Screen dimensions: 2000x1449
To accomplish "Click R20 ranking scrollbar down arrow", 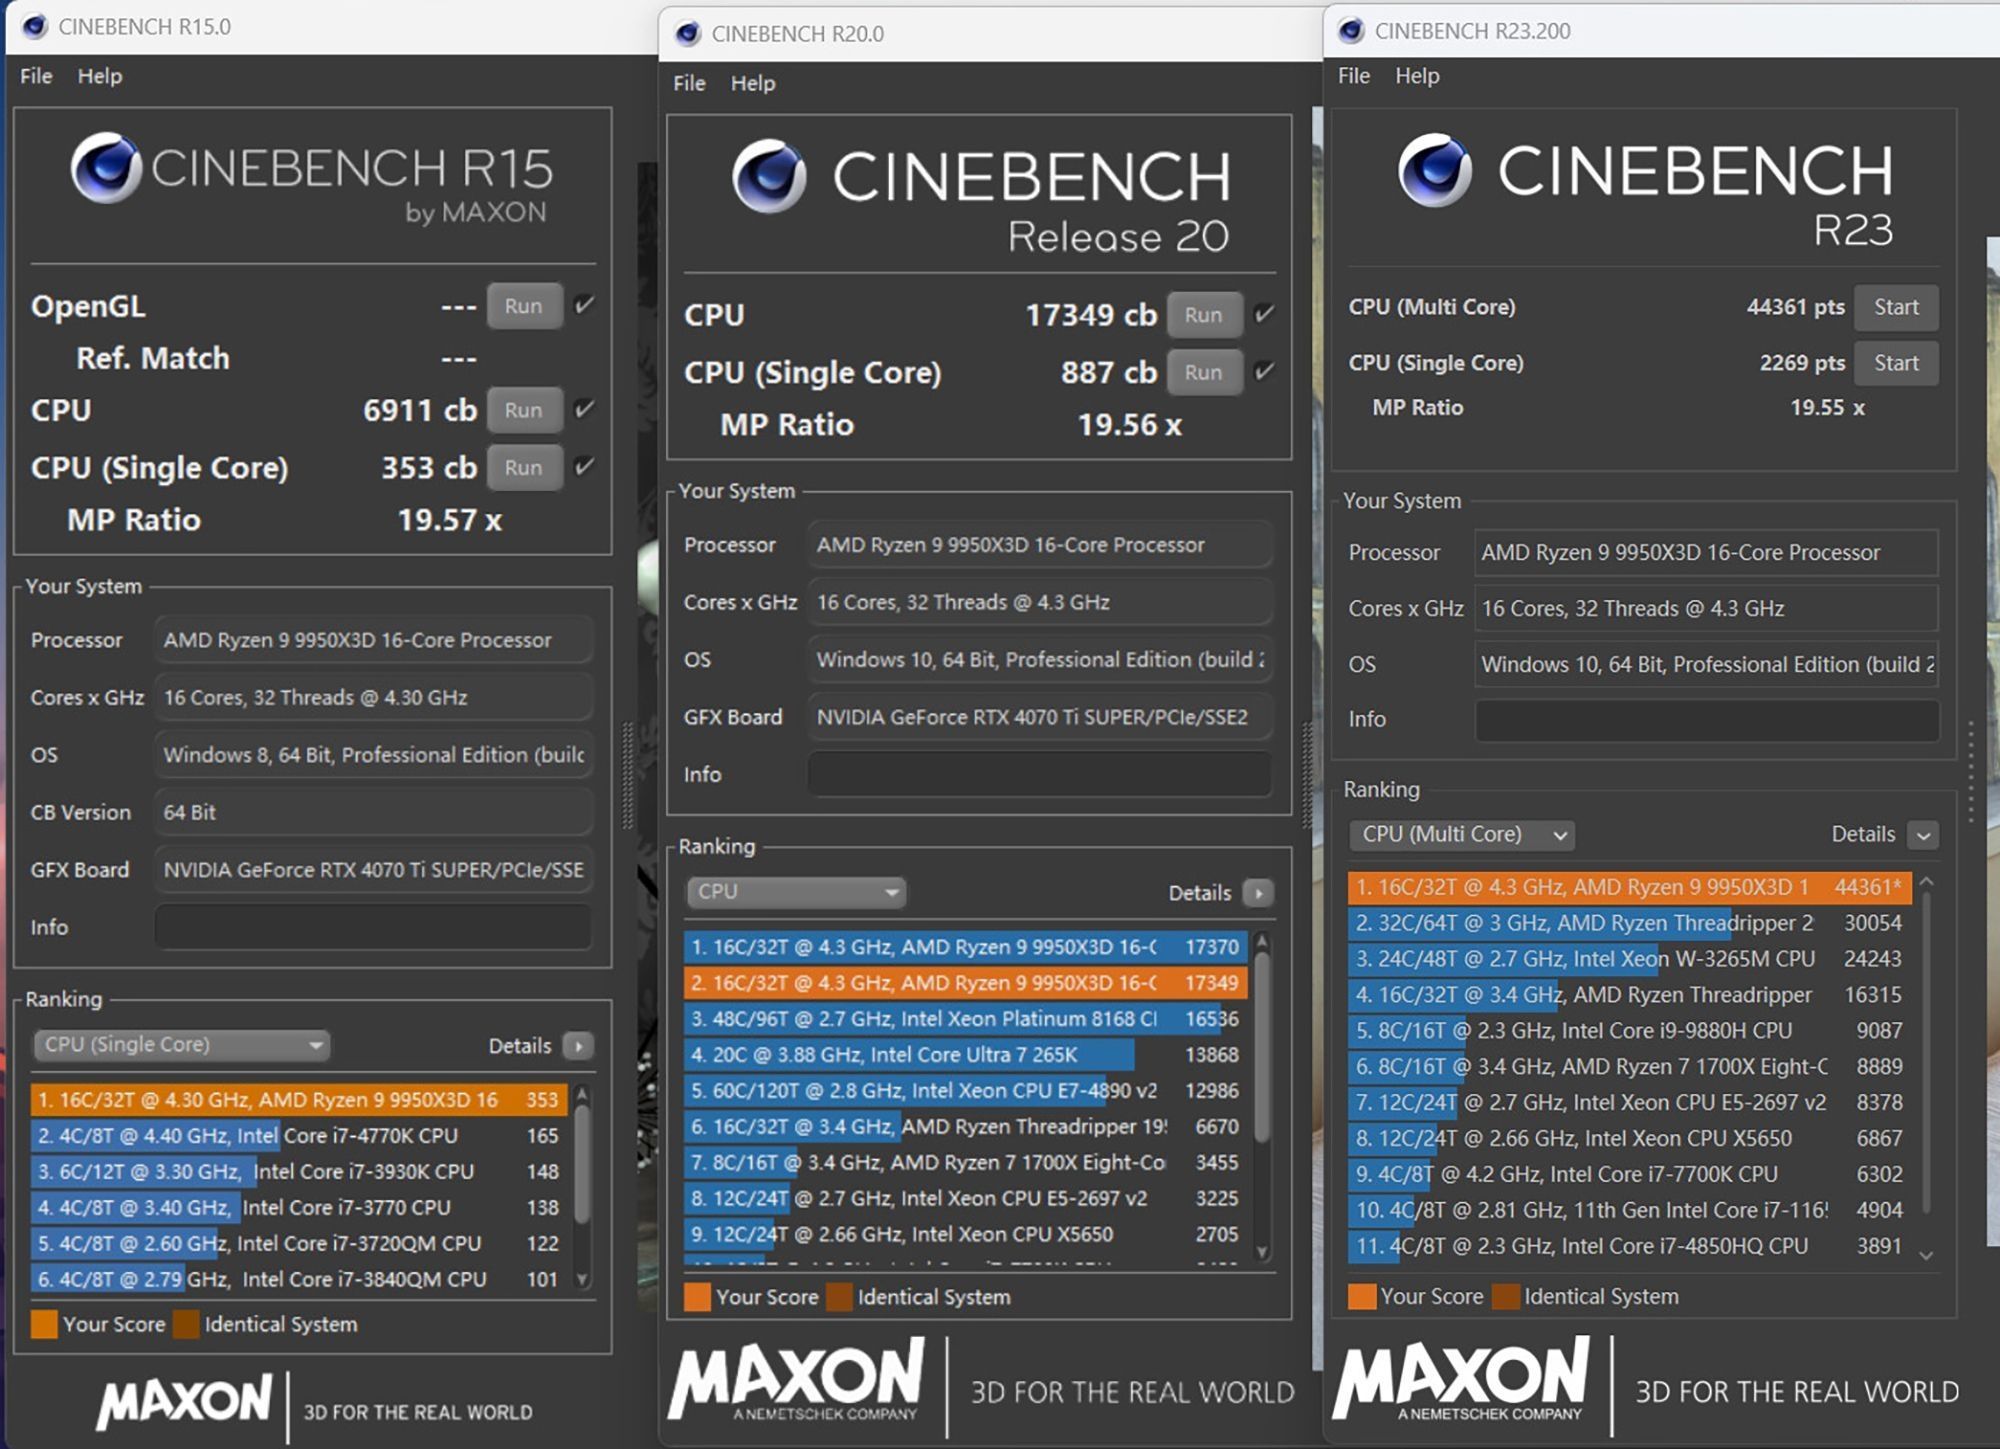I will coord(1262,1251).
